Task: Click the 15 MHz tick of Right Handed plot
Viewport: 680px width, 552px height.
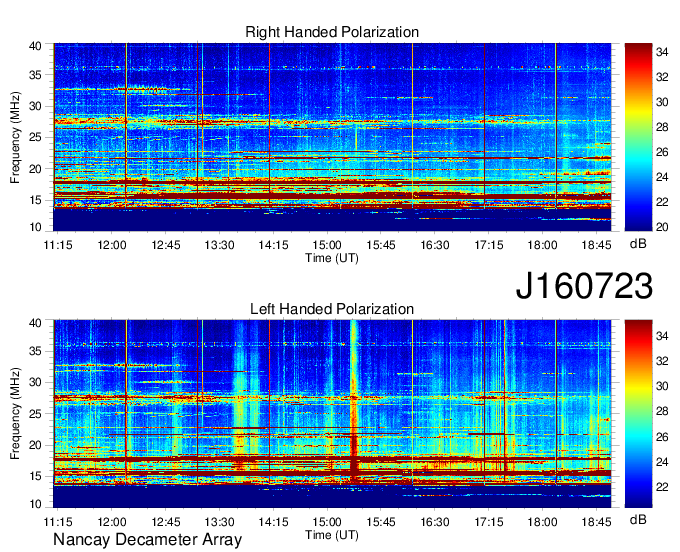Action: click(36, 200)
